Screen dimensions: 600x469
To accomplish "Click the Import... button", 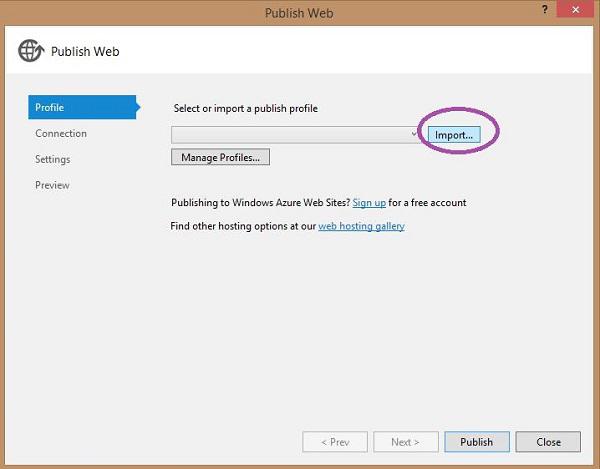I will point(454,135).
